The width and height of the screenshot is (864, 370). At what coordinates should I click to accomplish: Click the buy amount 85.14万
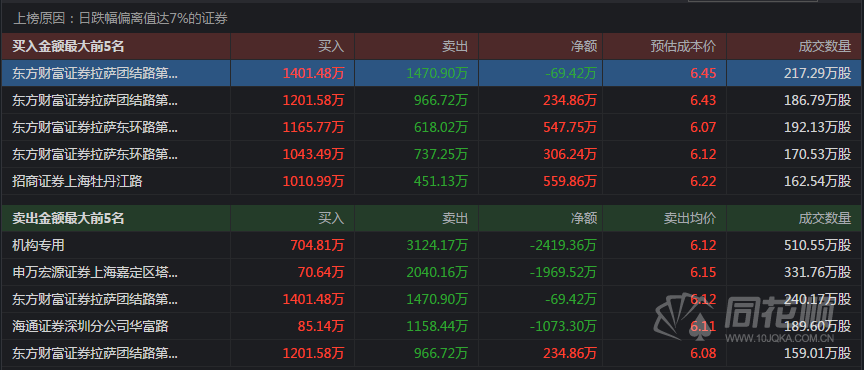pyautogui.click(x=321, y=326)
